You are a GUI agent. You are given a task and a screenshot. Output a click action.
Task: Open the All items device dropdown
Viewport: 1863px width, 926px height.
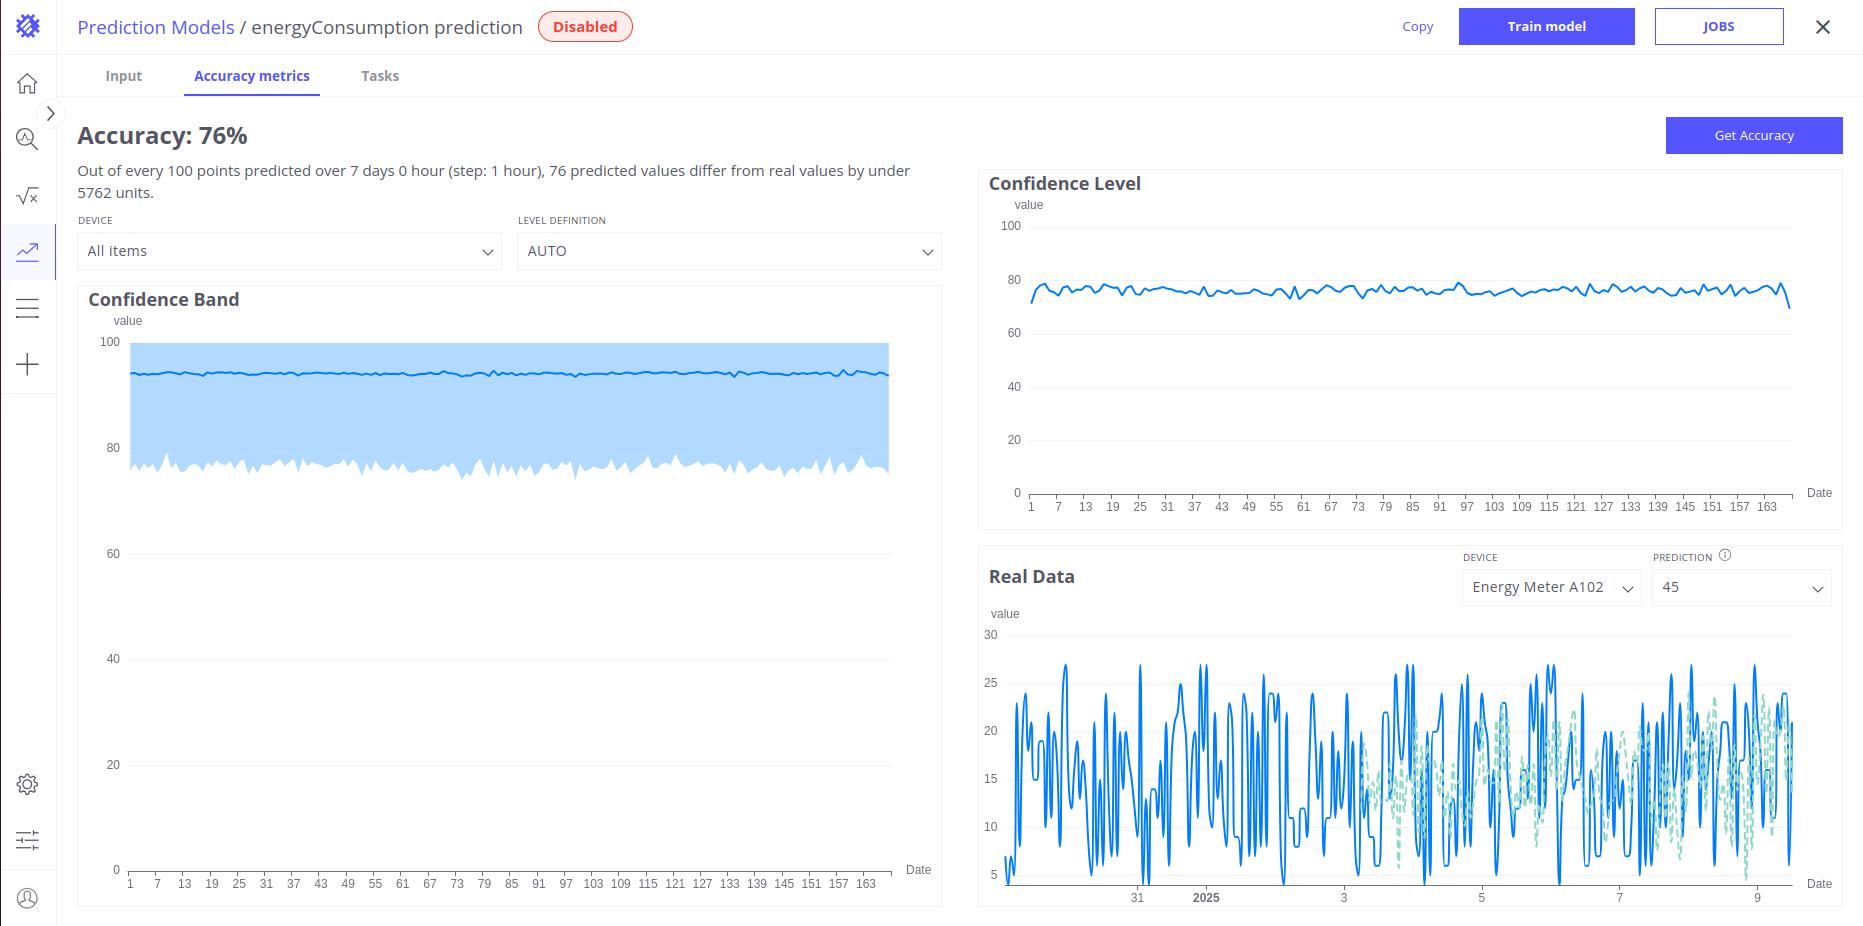(x=289, y=251)
